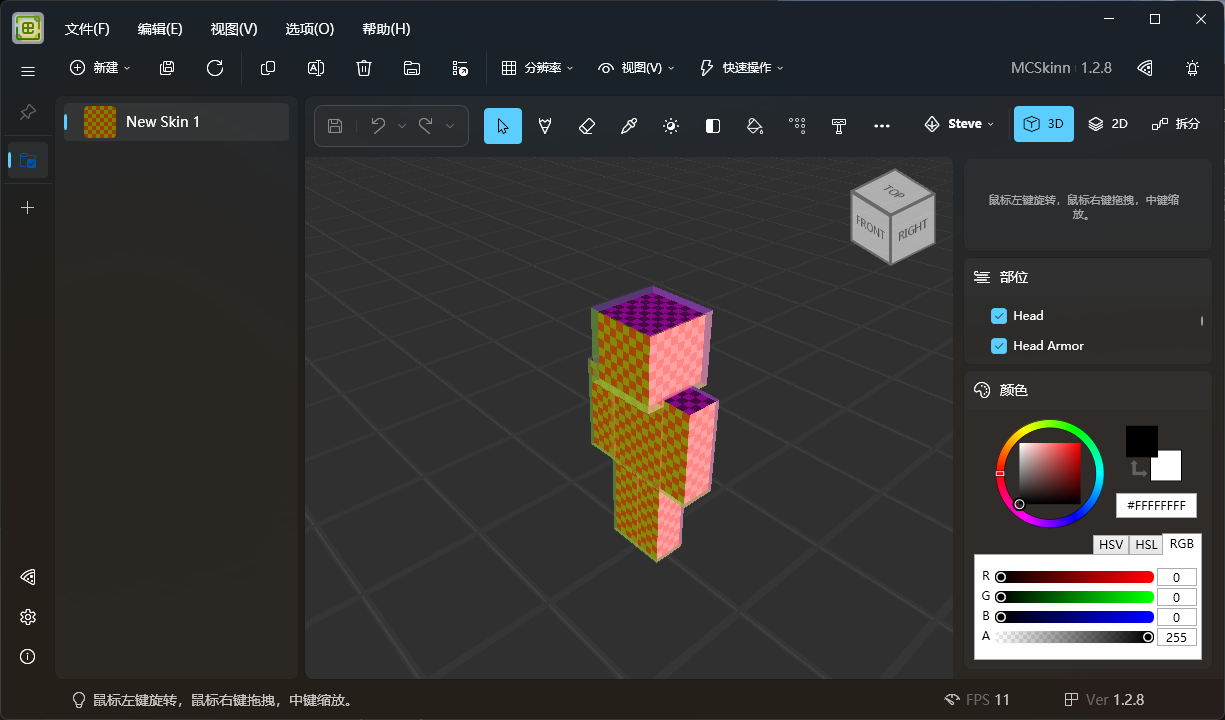Screen dimensions: 1225x720
Task: Click the alpha A channel slider
Action: 1075,637
